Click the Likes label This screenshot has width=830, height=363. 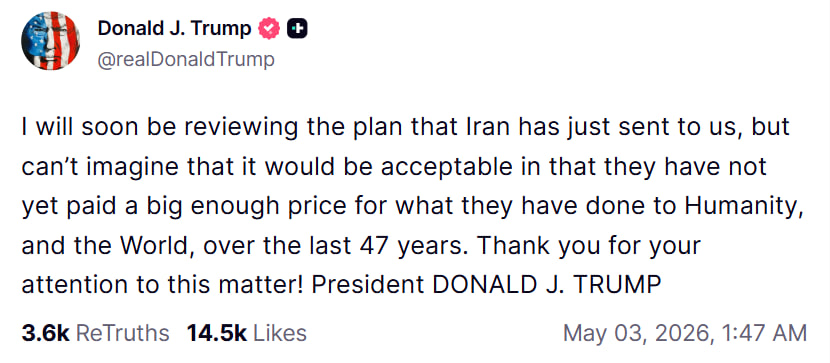click(x=280, y=333)
